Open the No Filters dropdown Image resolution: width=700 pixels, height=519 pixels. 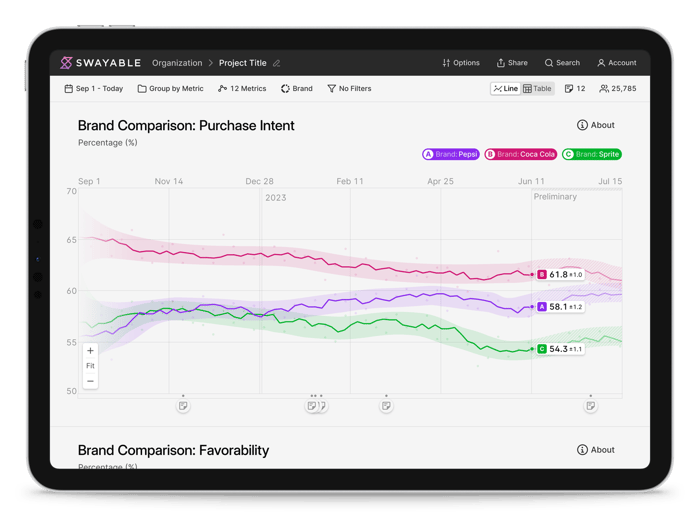click(349, 88)
